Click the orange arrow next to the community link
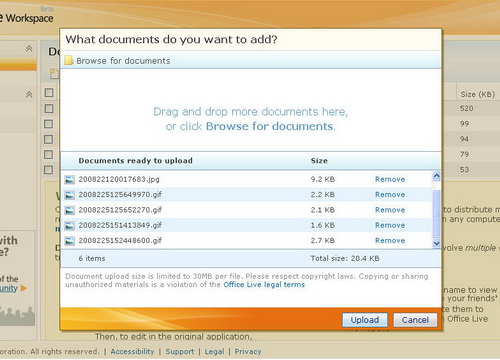Viewport: 500px width, 360px height. [23, 288]
